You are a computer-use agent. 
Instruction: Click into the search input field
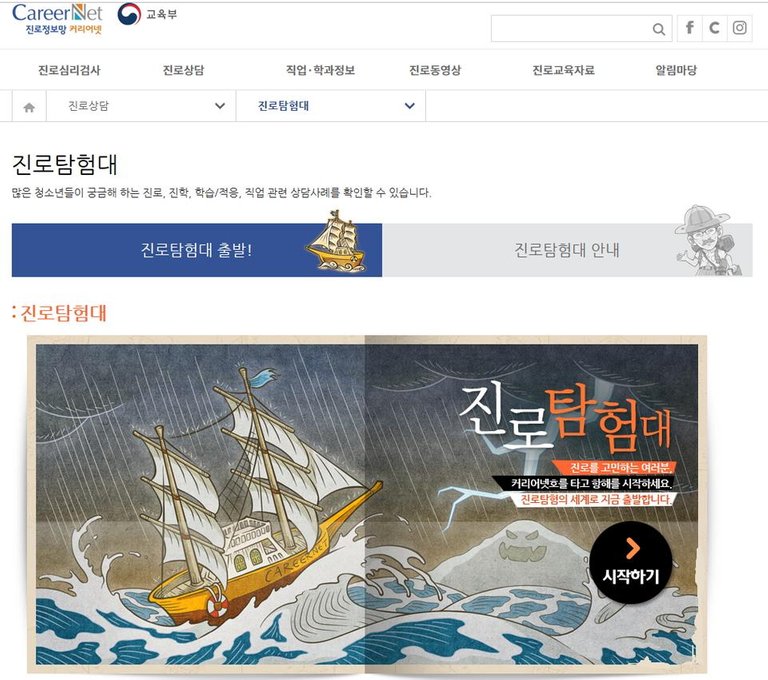[572, 28]
